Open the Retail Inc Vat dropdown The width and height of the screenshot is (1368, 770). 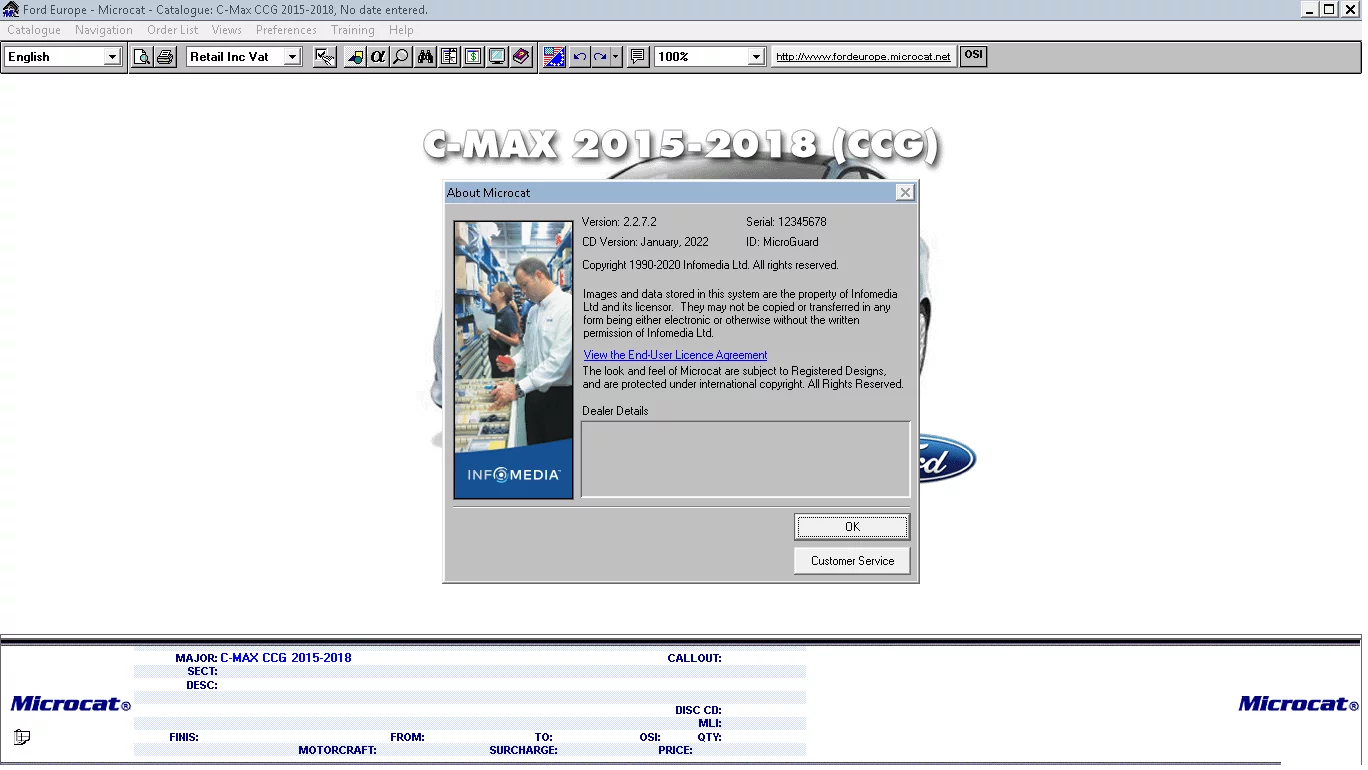point(291,56)
